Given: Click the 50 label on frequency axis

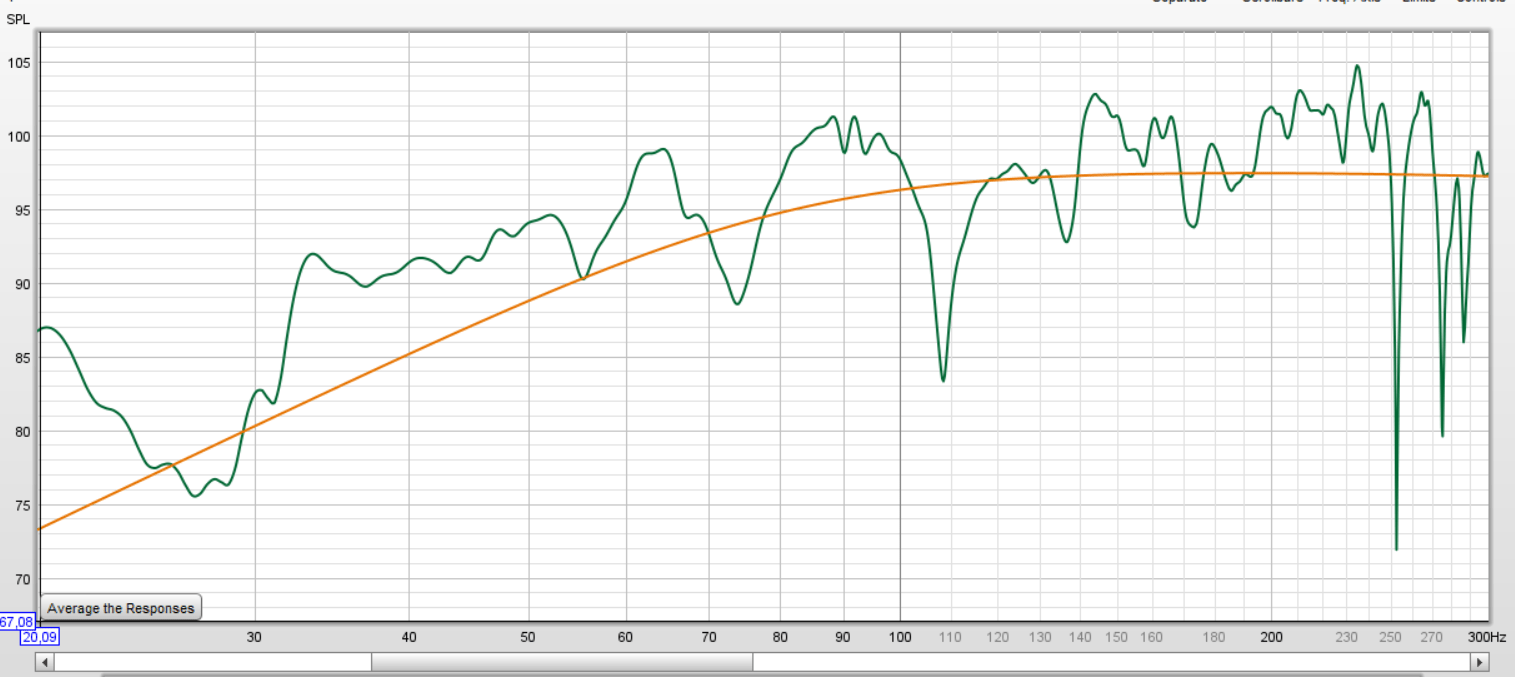Looking at the screenshot, I should pos(528,637).
